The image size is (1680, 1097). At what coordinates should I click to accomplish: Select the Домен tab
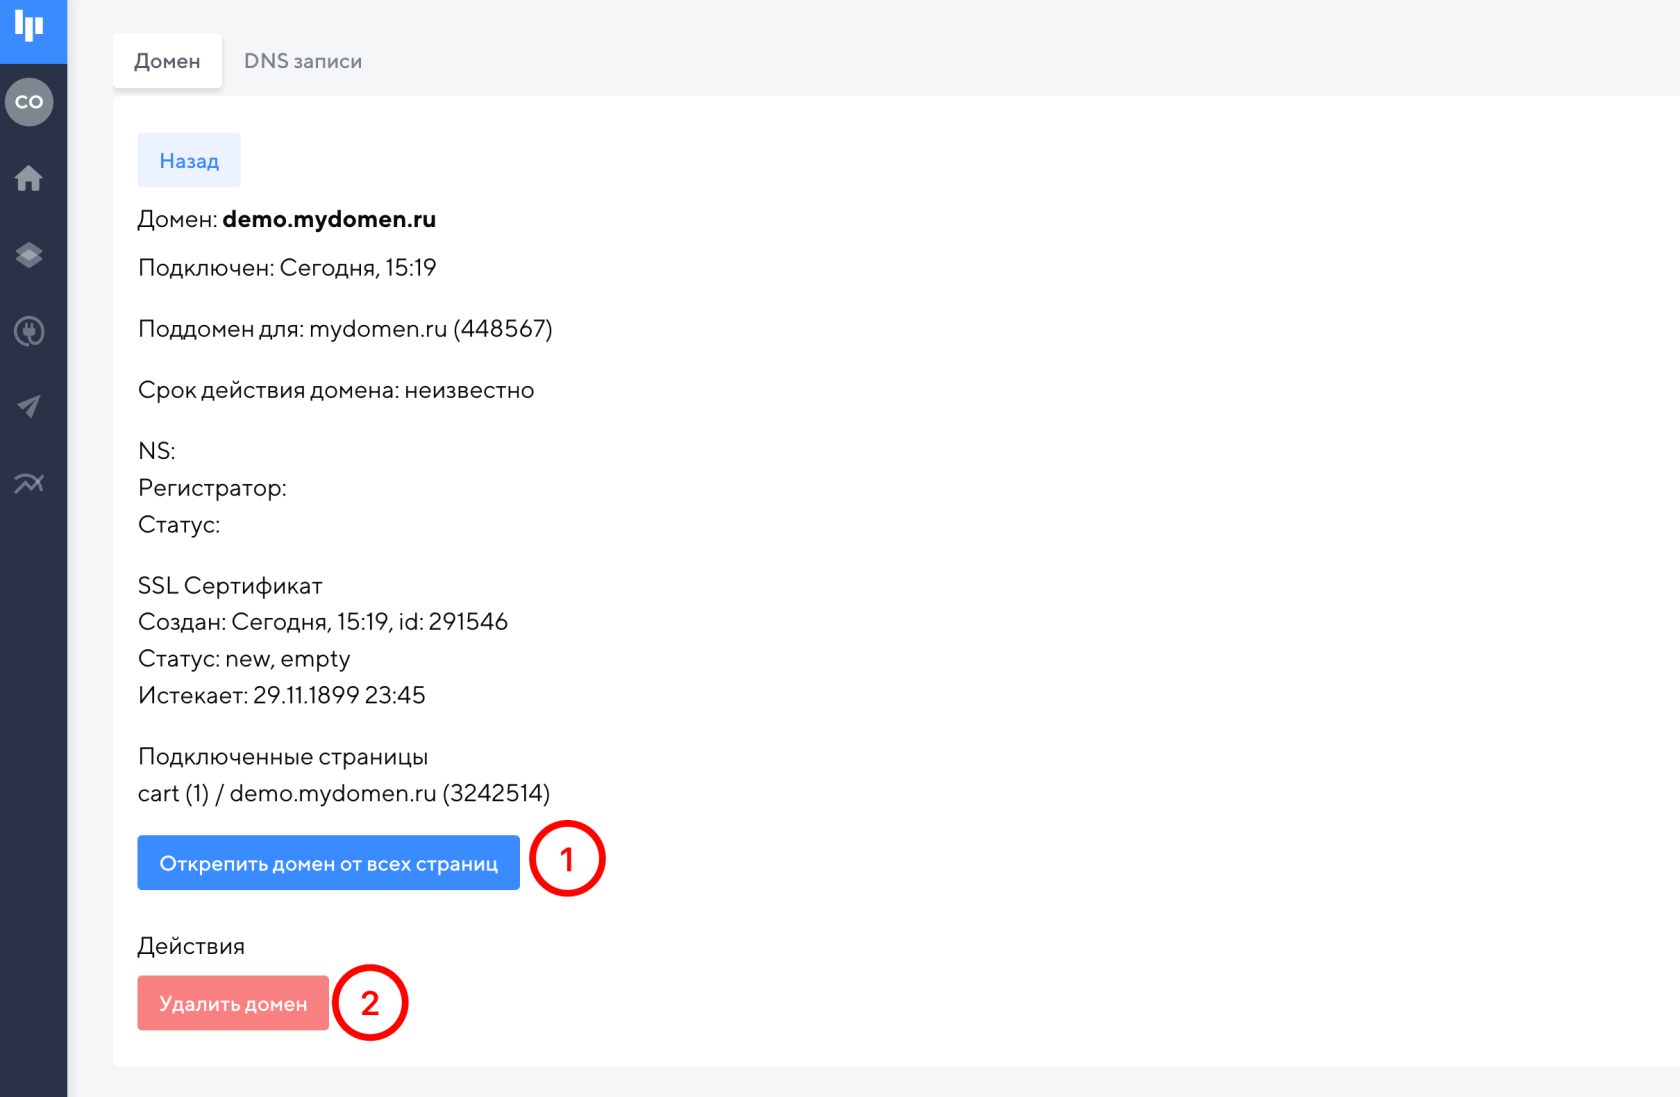tap(167, 61)
